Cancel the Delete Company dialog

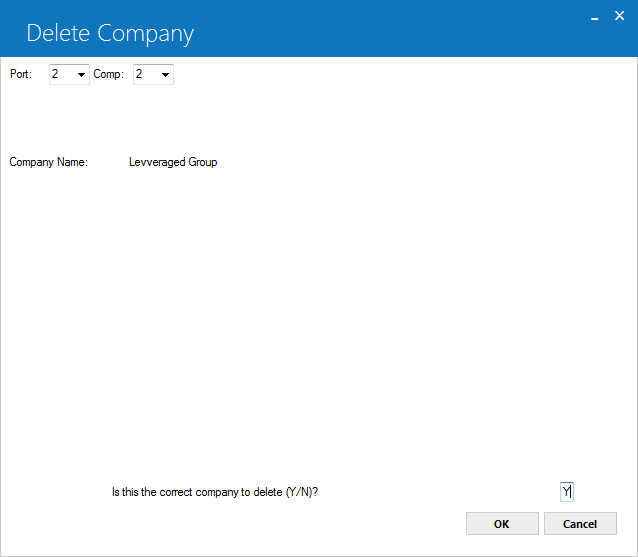[x=580, y=524]
